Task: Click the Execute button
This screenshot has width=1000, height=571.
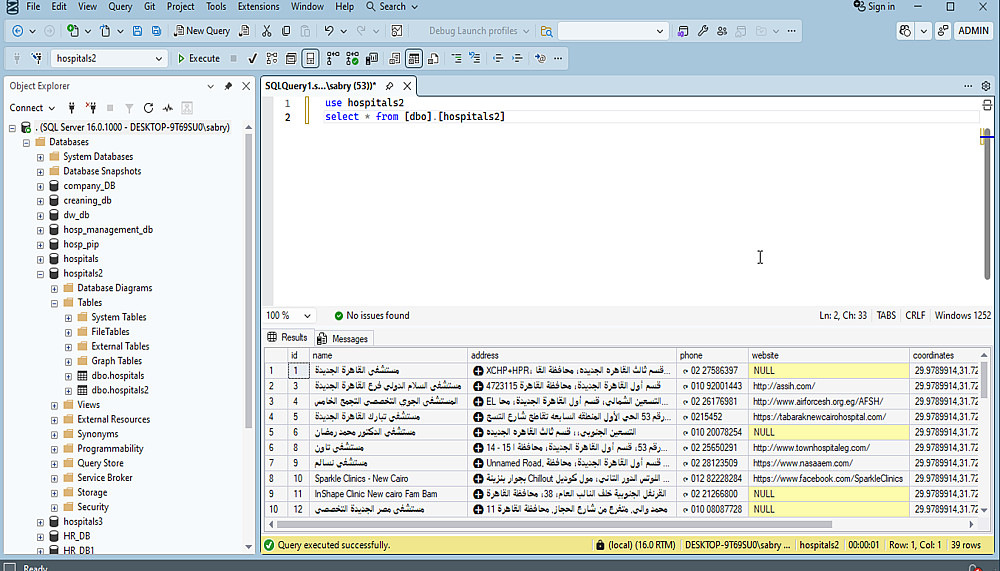Action: point(198,59)
